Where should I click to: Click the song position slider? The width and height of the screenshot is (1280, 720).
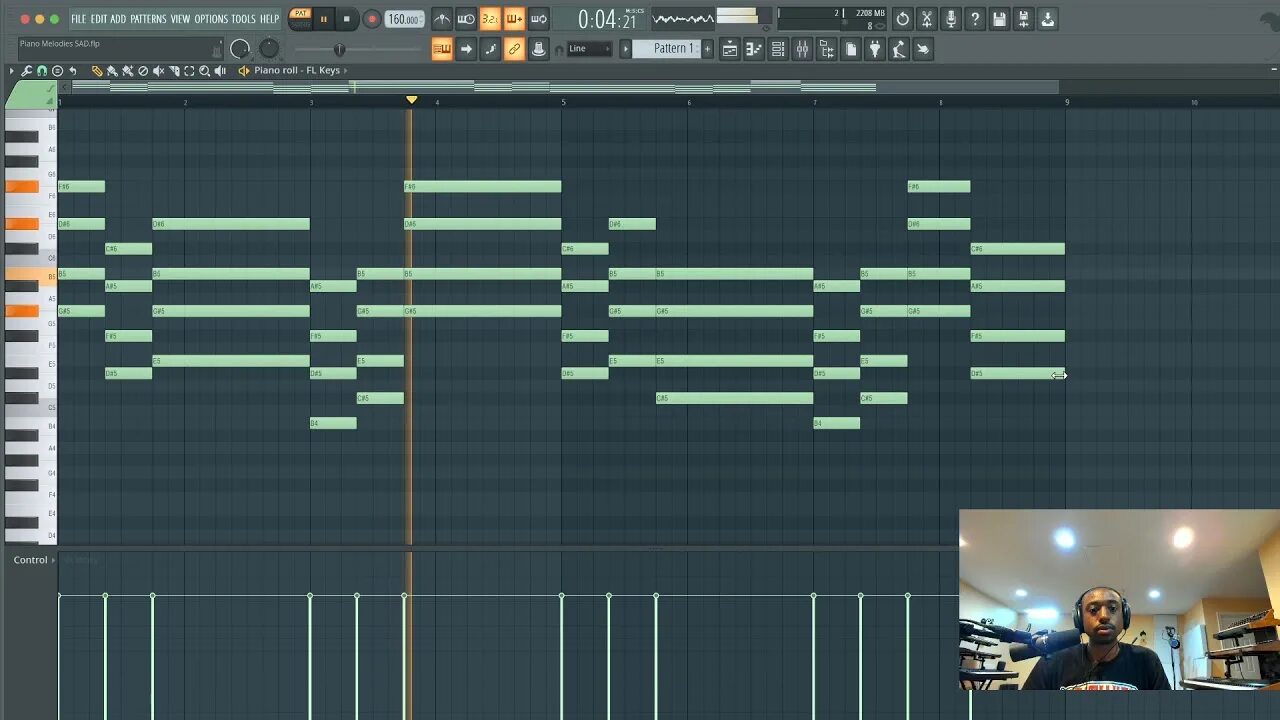click(x=340, y=49)
